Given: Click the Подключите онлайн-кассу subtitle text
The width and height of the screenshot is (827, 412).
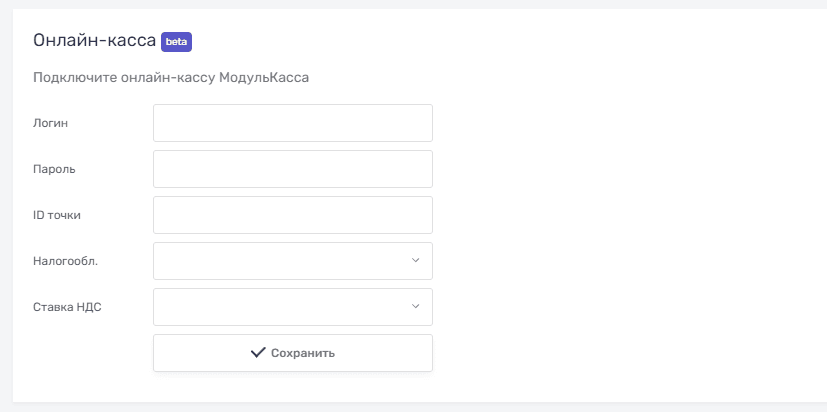Looking at the screenshot, I should pos(124,78).
